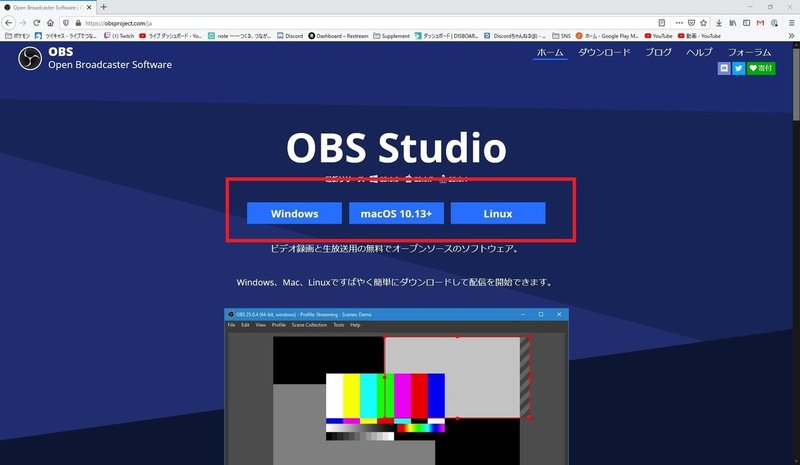Screen dimensions: 800x465
Task: Go back with the browser back arrow
Action: pyautogui.click(x=8, y=23)
